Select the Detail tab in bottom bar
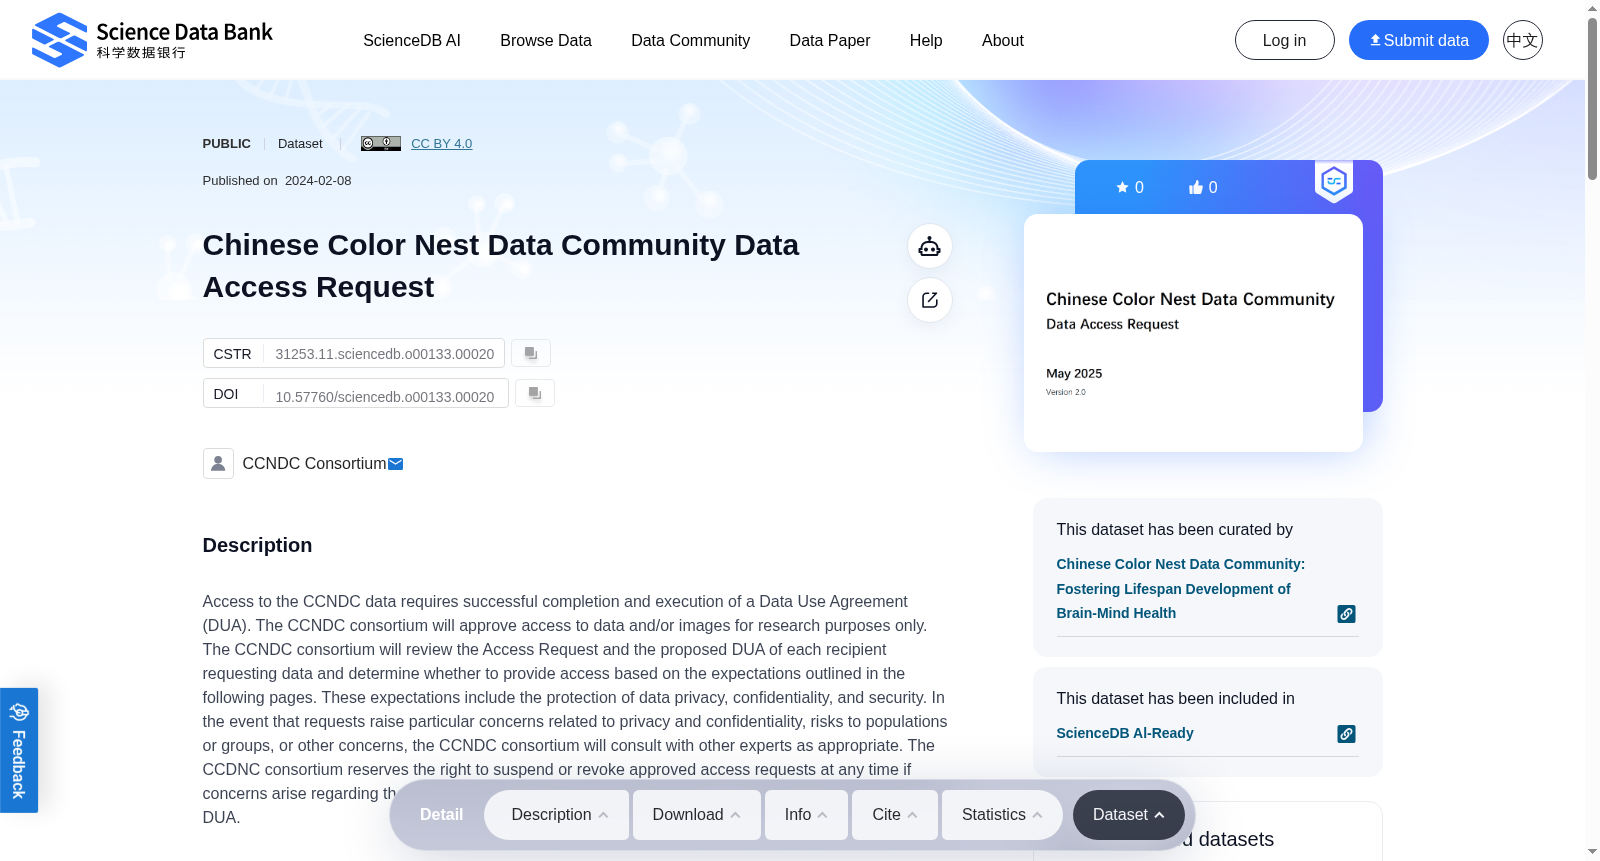This screenshot has width=1600, height=861. [x=442, y=815]
